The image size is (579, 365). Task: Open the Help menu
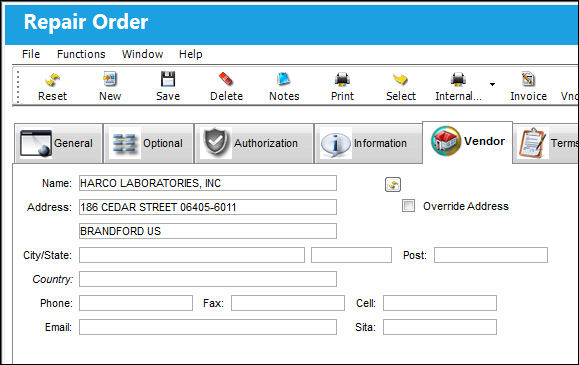tap(191, 54)
